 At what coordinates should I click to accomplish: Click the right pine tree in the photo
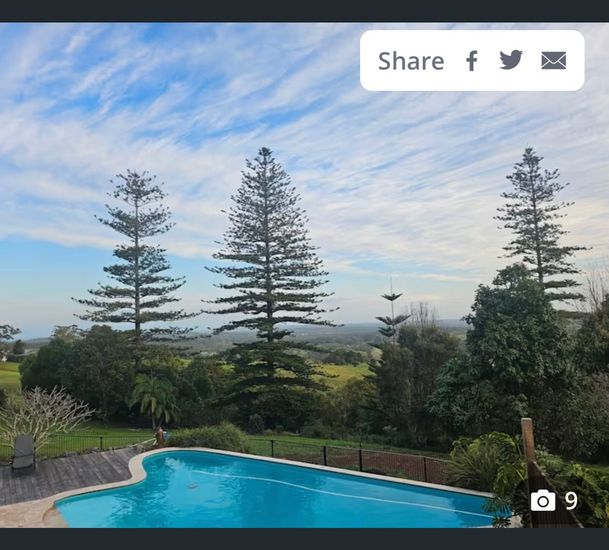coord(538,225)
